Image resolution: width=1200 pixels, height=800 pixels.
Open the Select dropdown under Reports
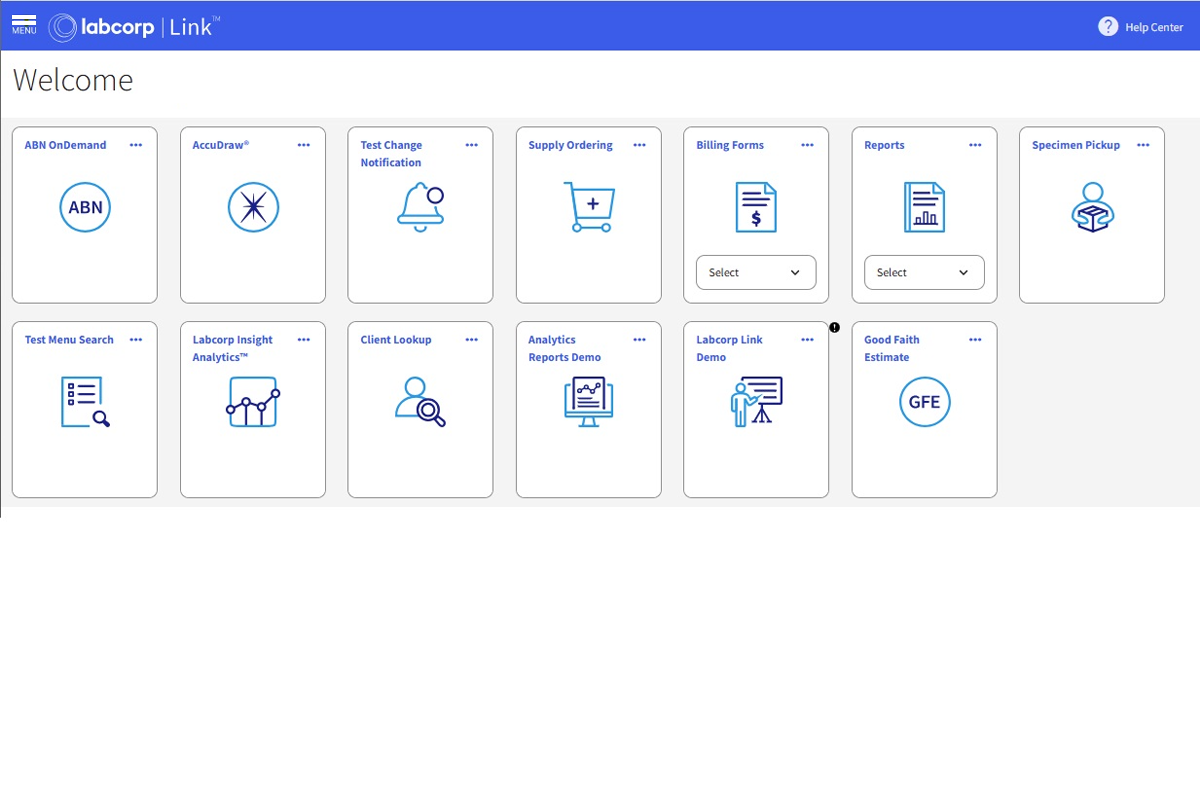(x=923, y=272)
